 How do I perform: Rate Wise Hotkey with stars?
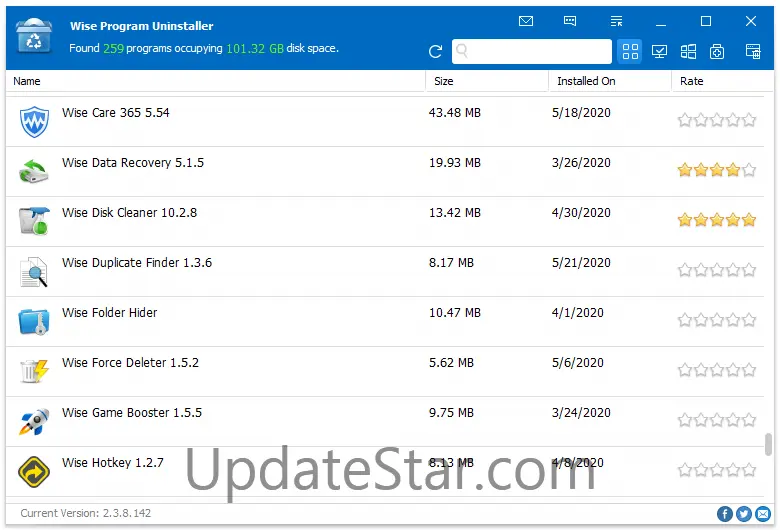[x=717, y=470]
